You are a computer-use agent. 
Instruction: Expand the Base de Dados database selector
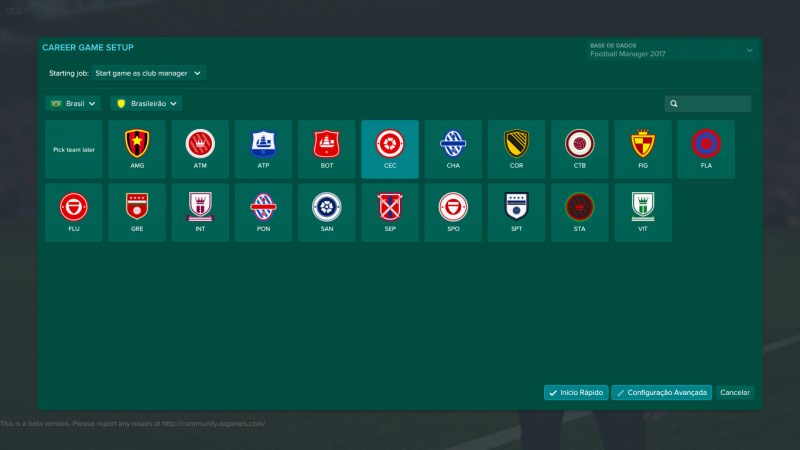[671, 50]
